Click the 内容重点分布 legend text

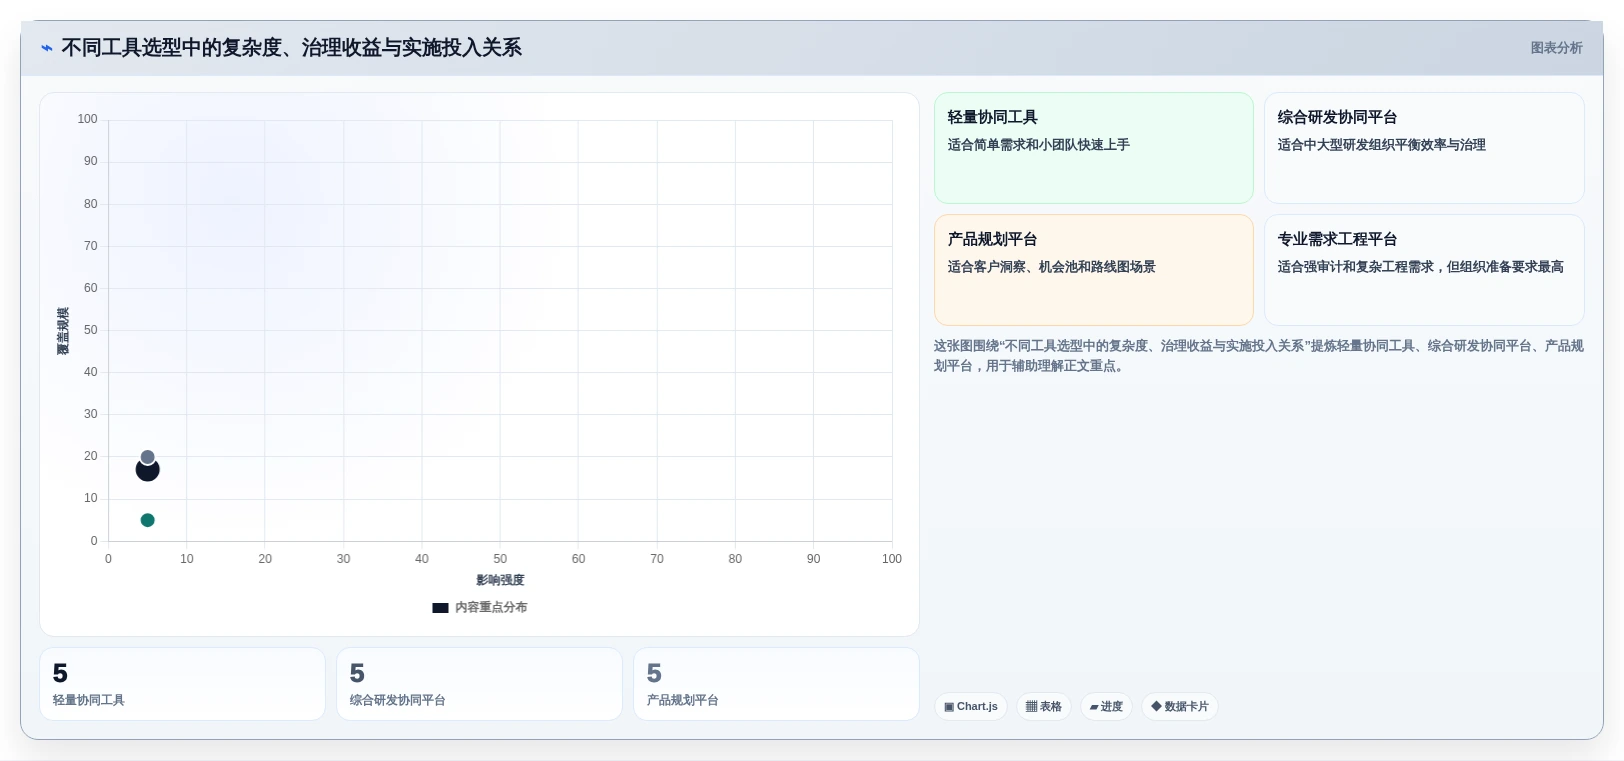491,608
